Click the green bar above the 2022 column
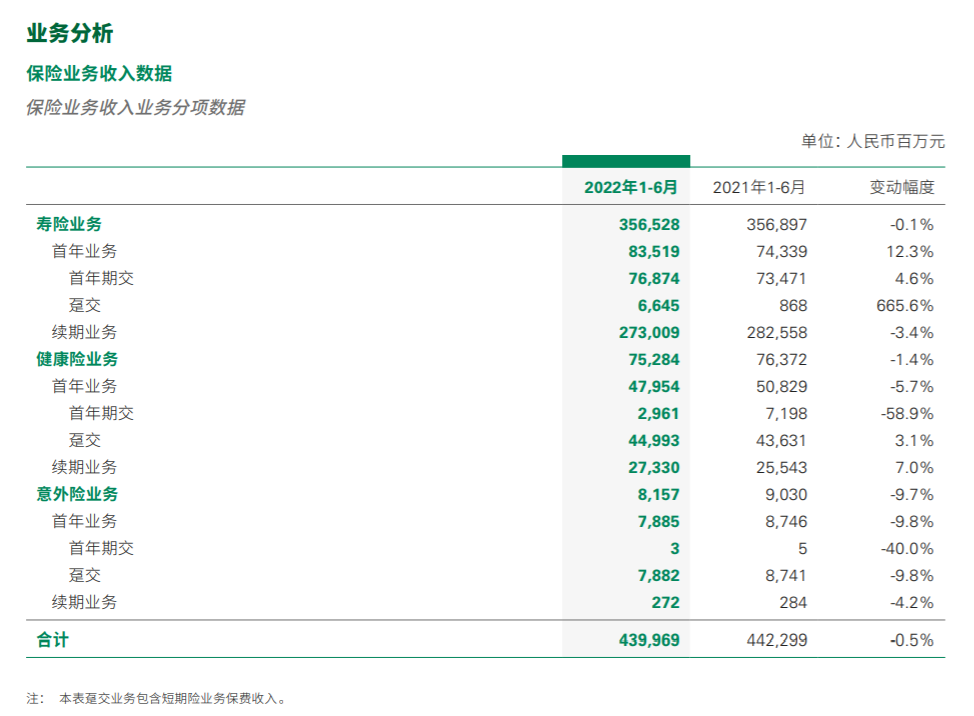 pyautogui.click(x=626, y=161)
